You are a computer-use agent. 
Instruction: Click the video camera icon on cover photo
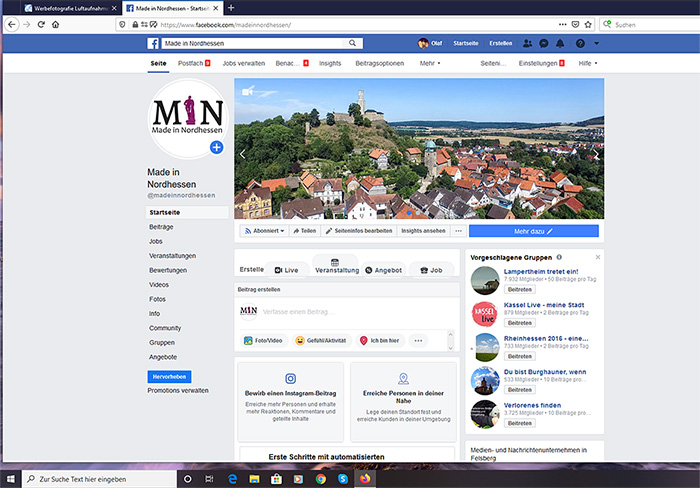248,91
